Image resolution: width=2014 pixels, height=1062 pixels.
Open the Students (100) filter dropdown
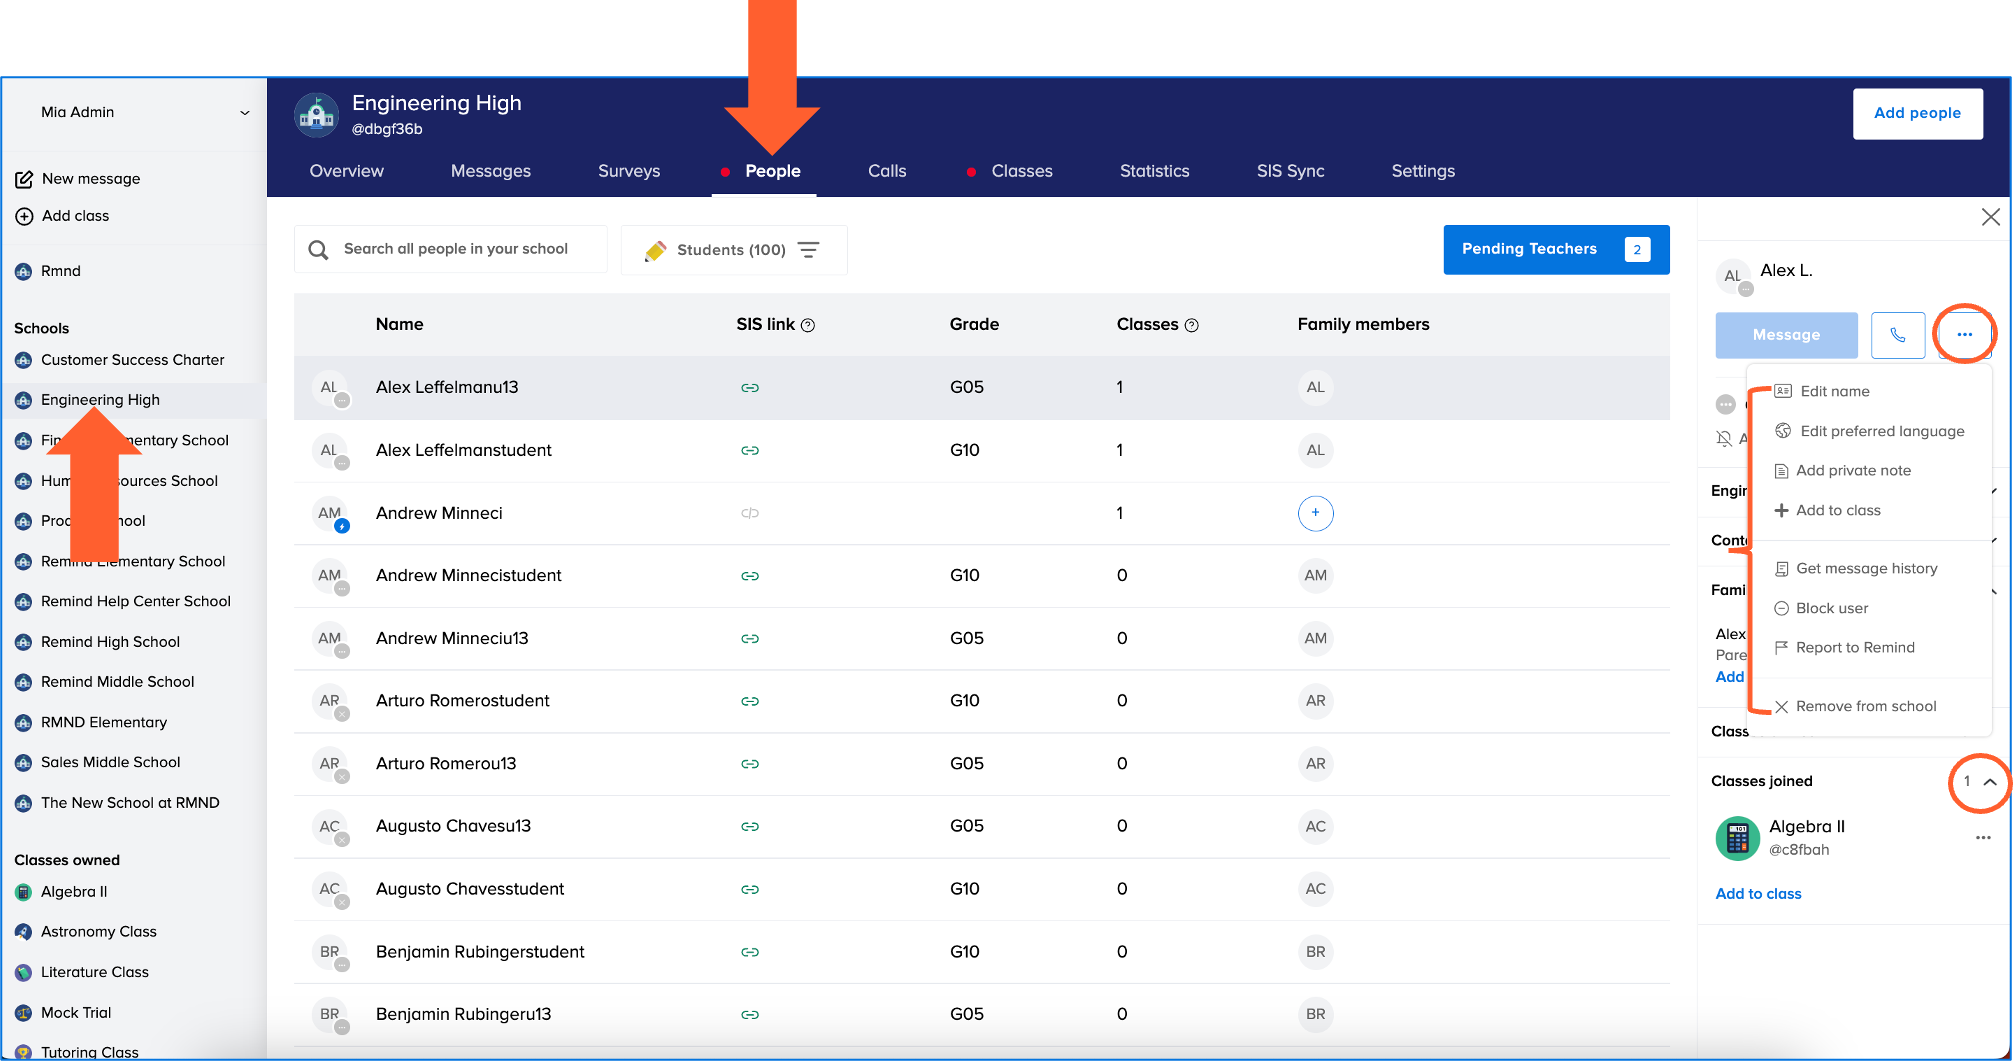(733, 250)
